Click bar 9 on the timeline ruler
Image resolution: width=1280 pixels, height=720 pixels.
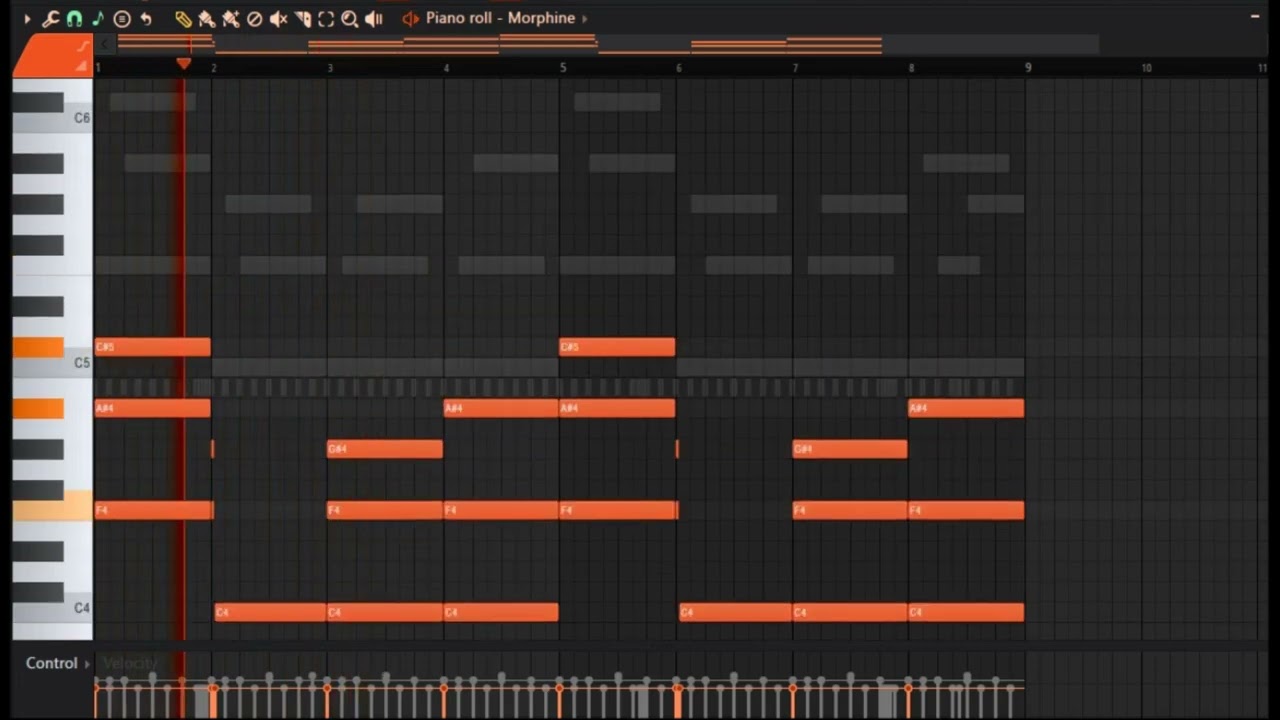click(x=1028, y=67)
